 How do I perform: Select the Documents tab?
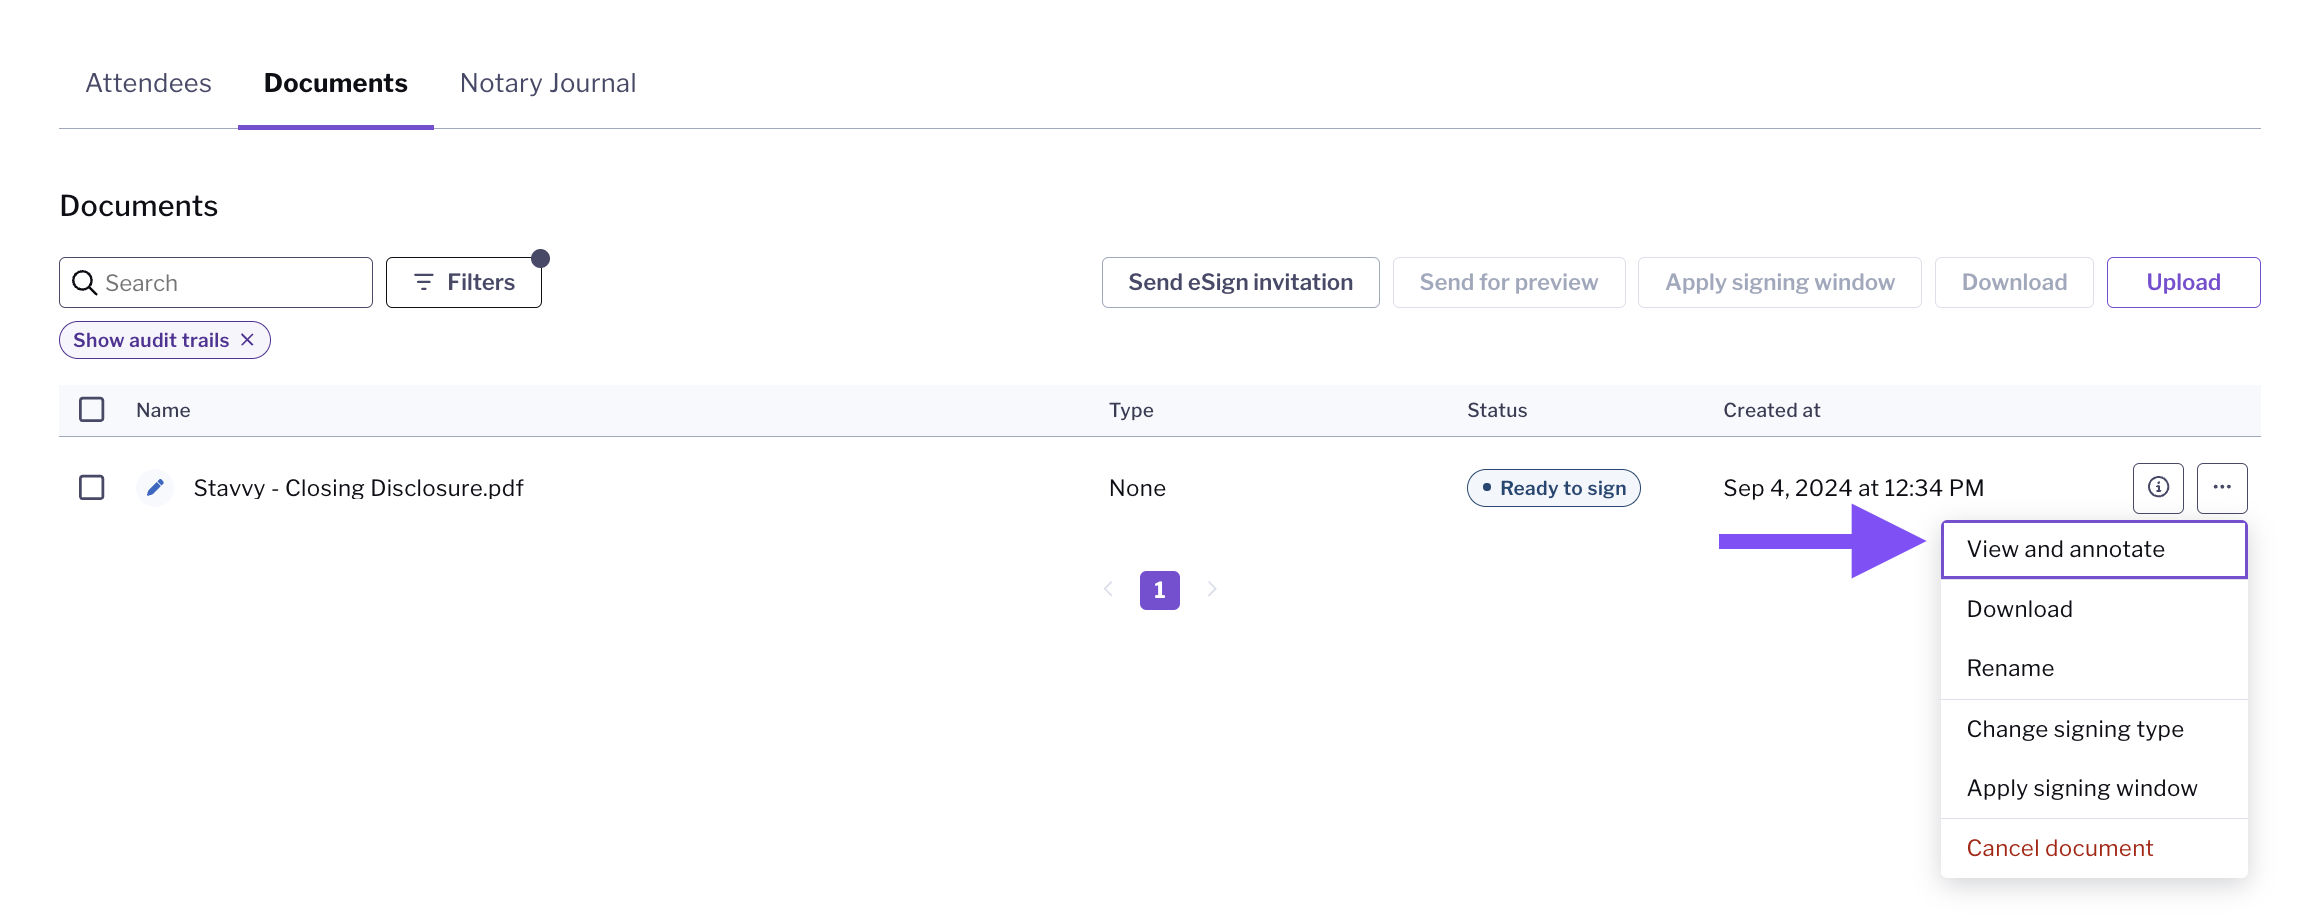tap(336, 83)
